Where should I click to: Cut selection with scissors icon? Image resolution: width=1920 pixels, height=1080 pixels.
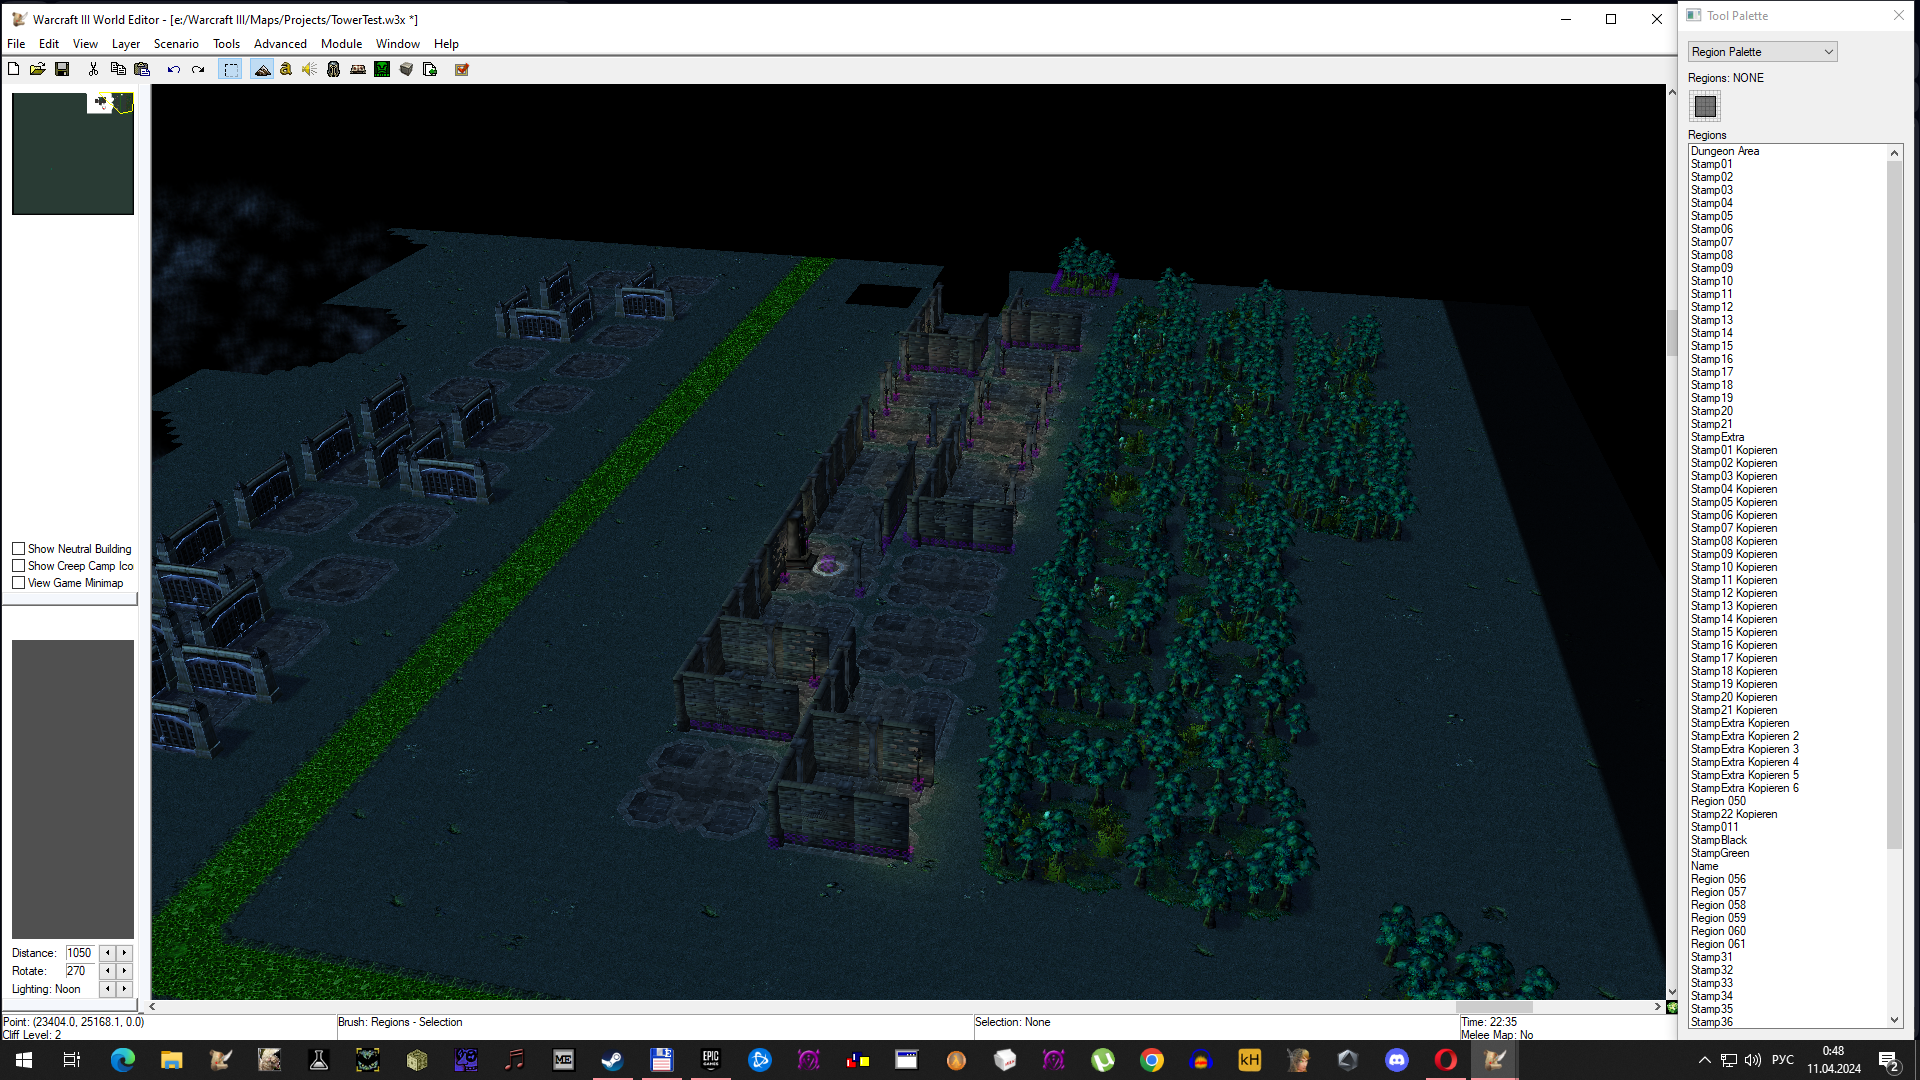pyautogui.click(x=93, y=69)
